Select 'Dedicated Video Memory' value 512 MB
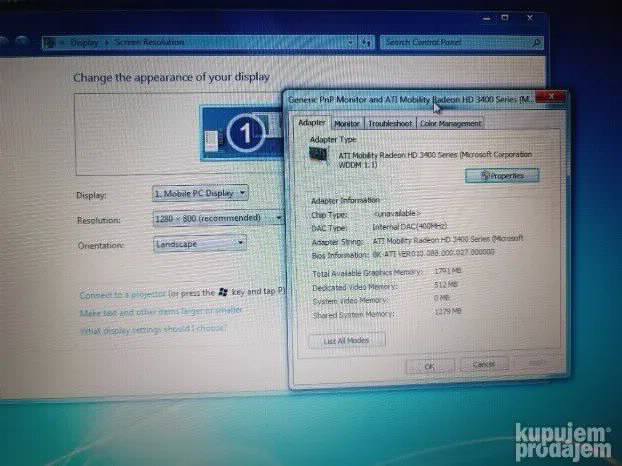The width and height of the screenshot is (622, 466). pyautogui.click(x=446, y=284)
